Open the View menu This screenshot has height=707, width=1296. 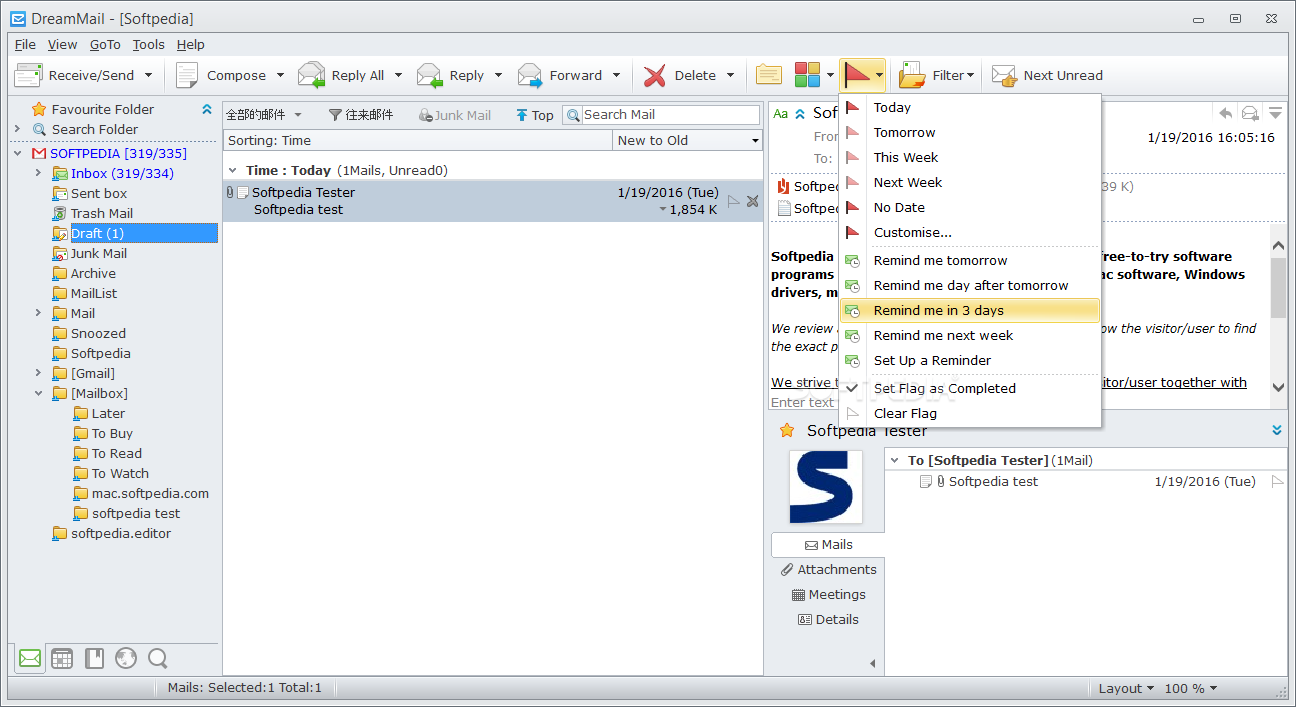click(x=62, y=44)
